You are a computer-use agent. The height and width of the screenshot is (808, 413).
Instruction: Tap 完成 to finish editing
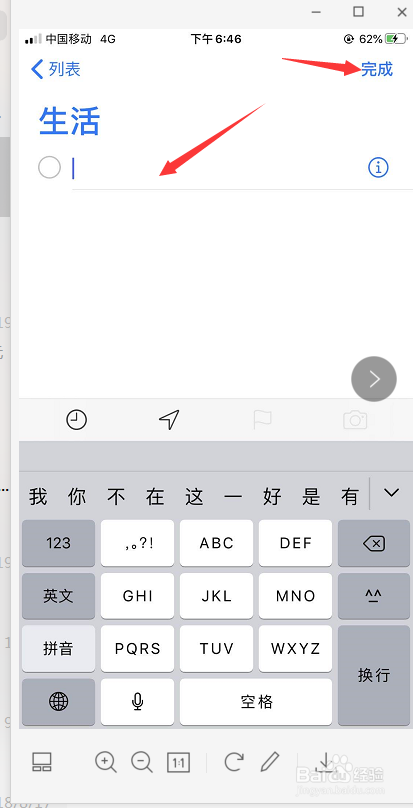(x=377, y=69)
